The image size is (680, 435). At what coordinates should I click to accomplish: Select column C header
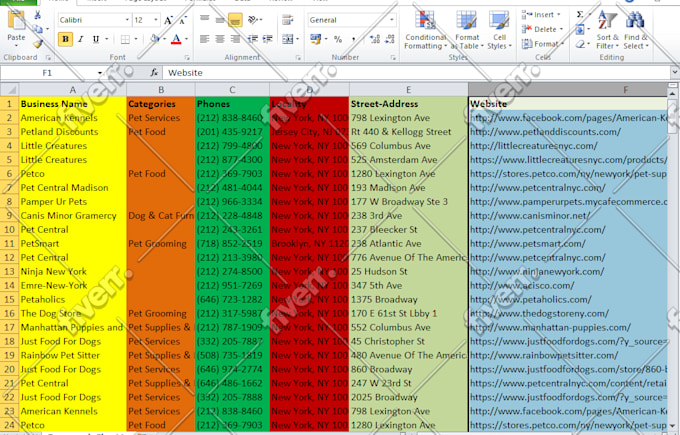[x=232, y=90]
